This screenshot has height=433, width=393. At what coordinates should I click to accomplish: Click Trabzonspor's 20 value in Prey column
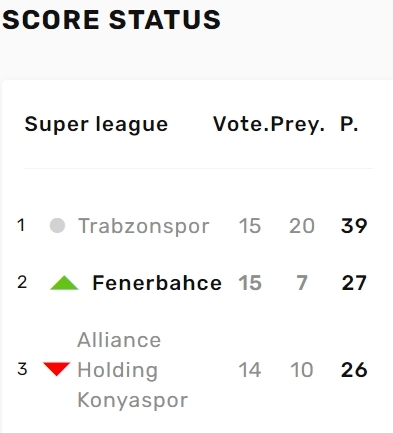coord(302,226)
